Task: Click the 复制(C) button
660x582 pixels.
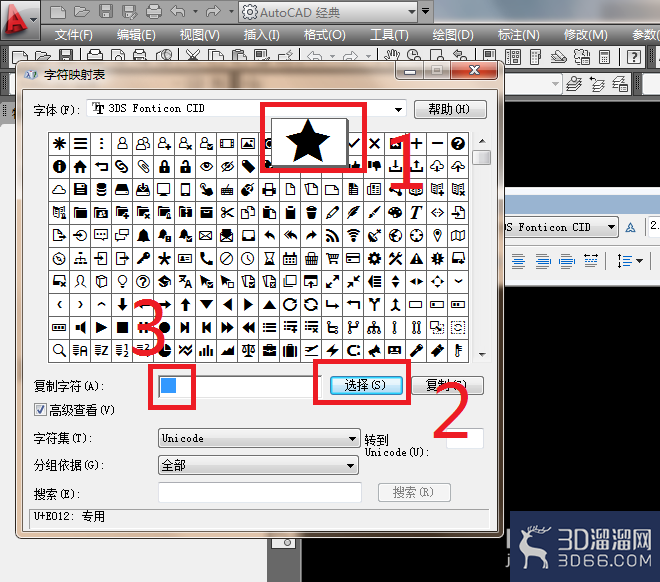Action: [447, 385]
